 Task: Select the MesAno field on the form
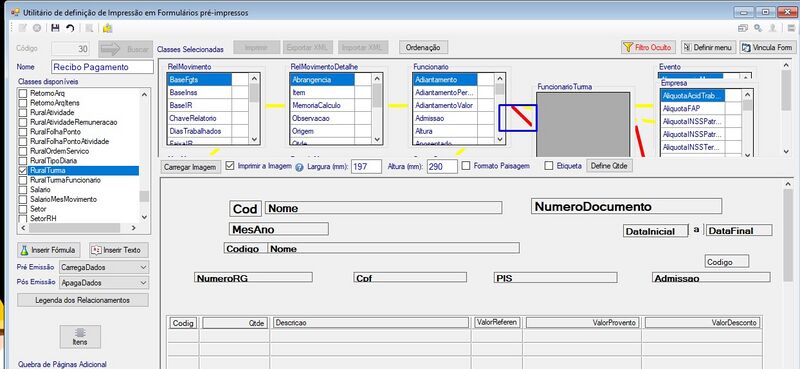pos(279,229)
